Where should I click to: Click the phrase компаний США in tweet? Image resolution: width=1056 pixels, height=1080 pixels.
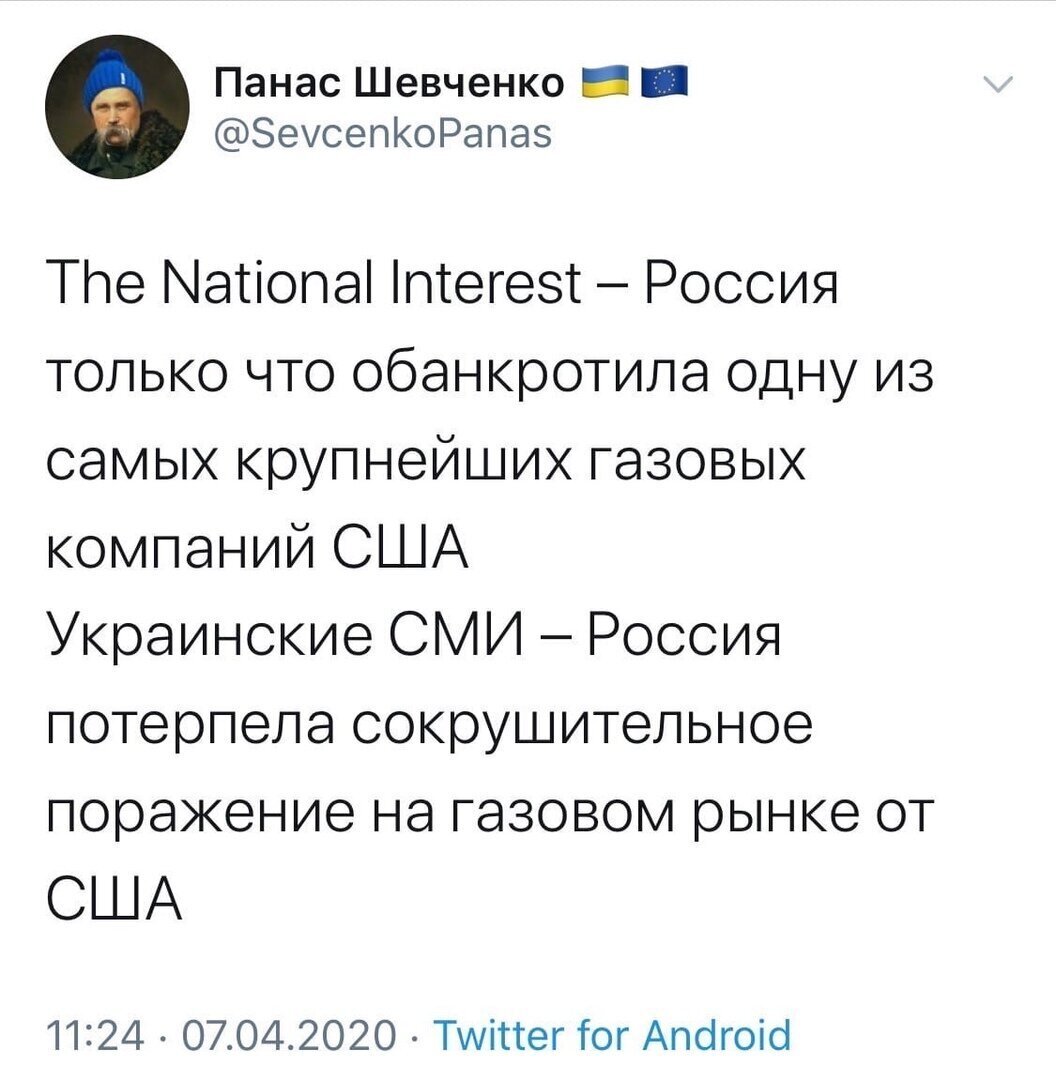pyautogui.click(x=258, y=547)
